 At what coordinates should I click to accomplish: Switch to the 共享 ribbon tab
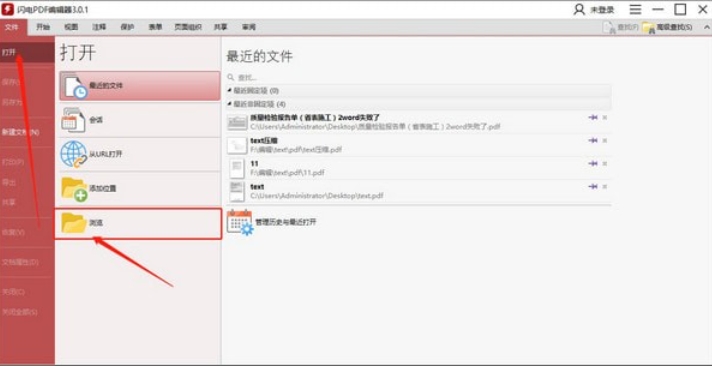click(x=221, y=27)
